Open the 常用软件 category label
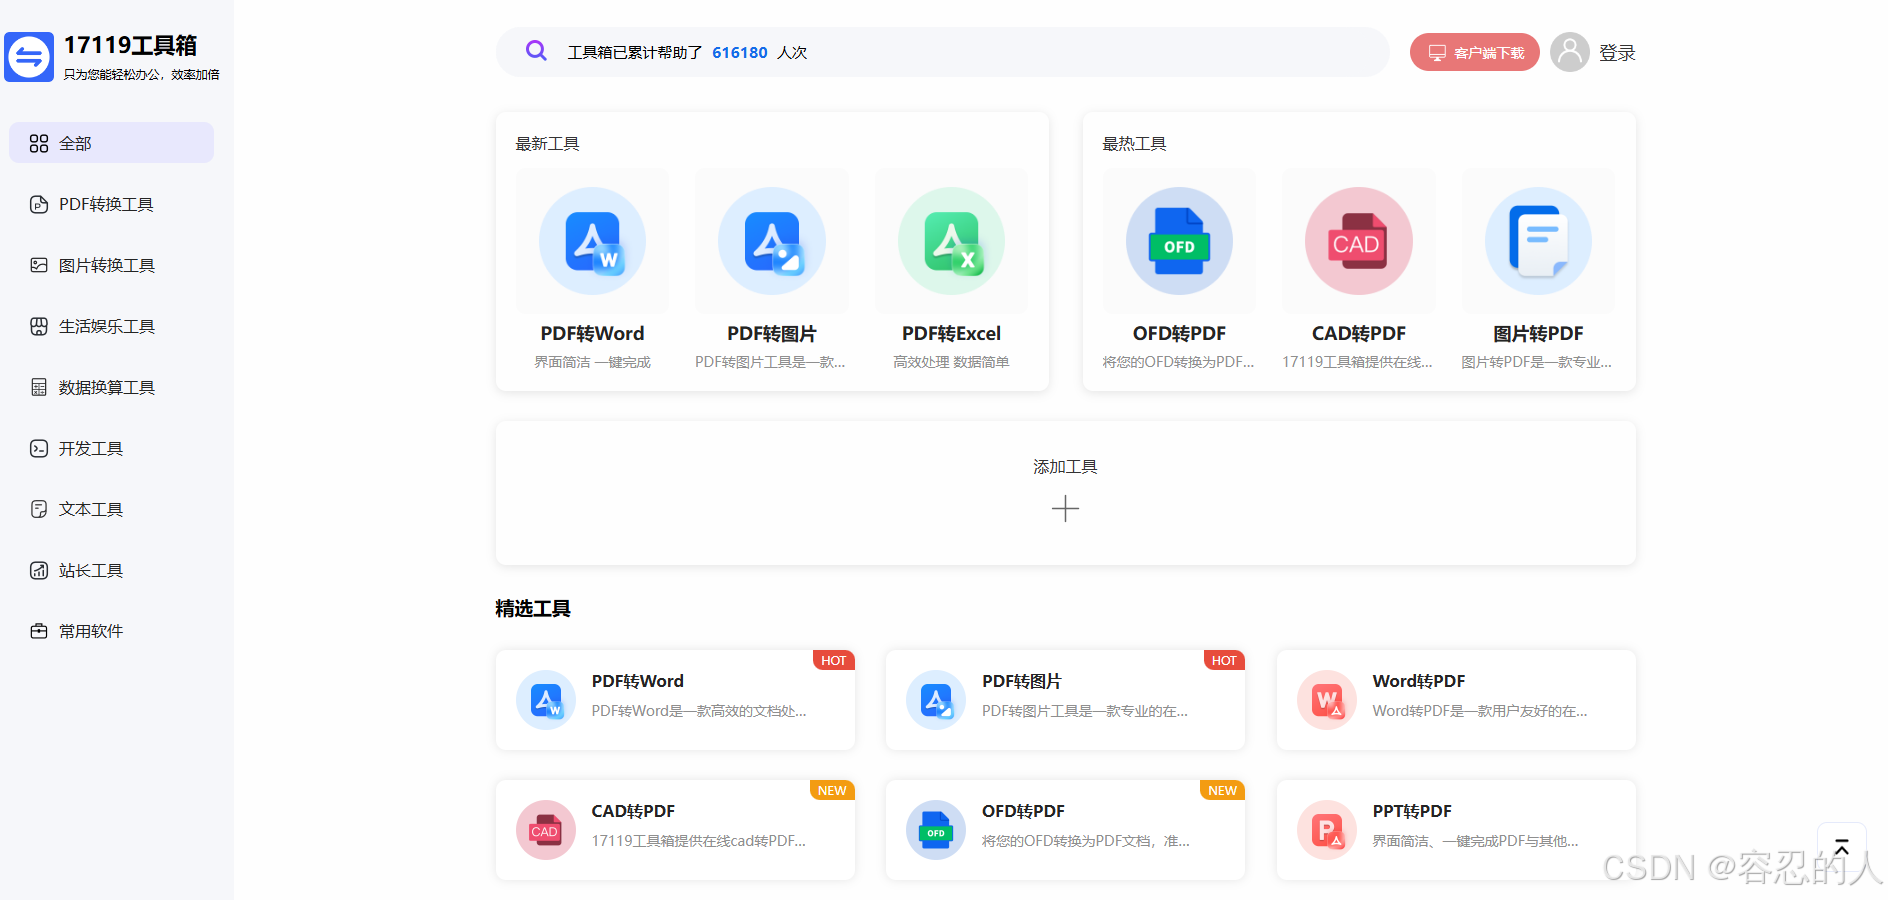Image resolution: width=1888 pixels, height=900 pixels. (x=91, y=632)
